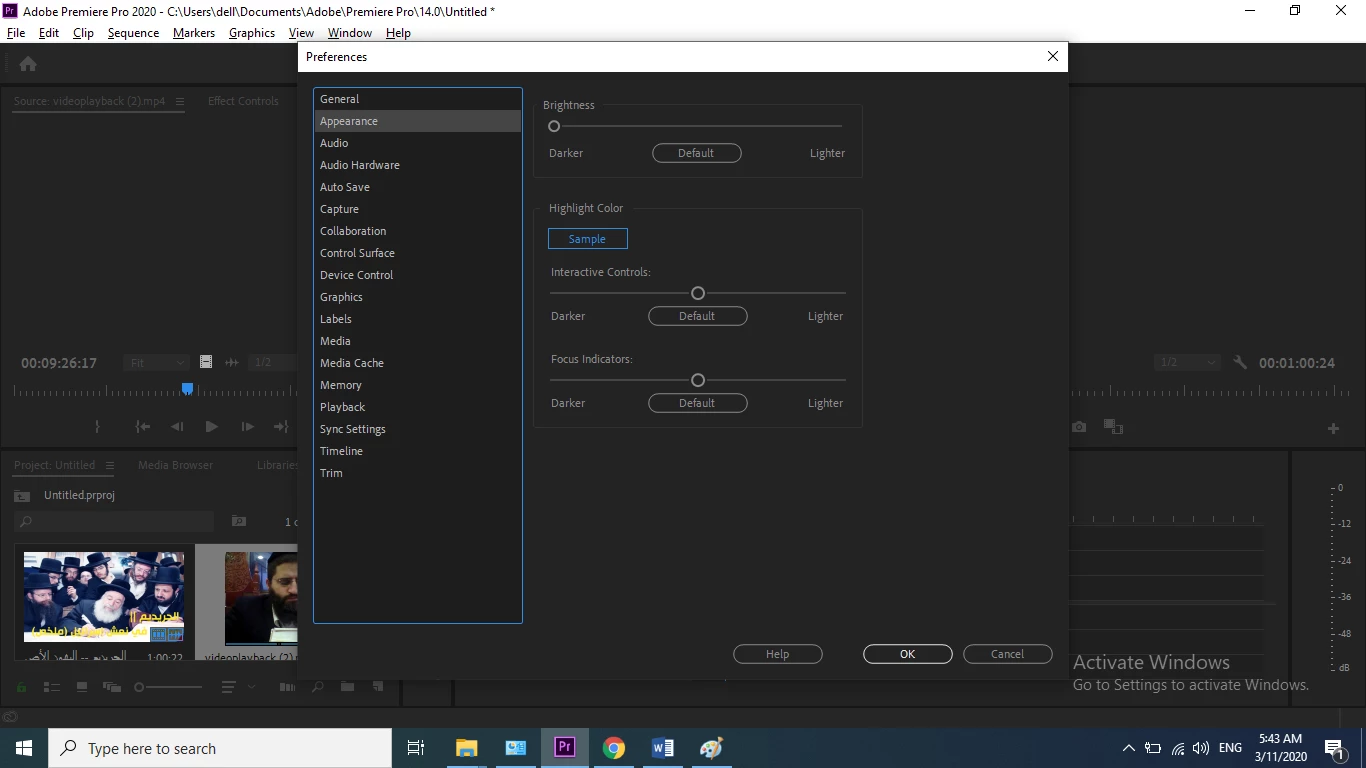Click Drag Video Only filmstrip icon in Source monitor
1366x768 pixels.
(x=205, y=362)
